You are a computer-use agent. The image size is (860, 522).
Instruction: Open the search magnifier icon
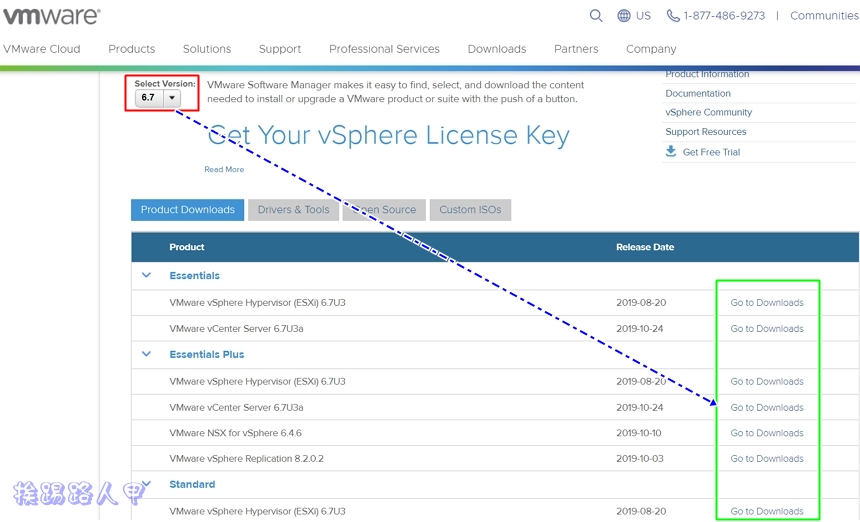[x=596, y=15]
